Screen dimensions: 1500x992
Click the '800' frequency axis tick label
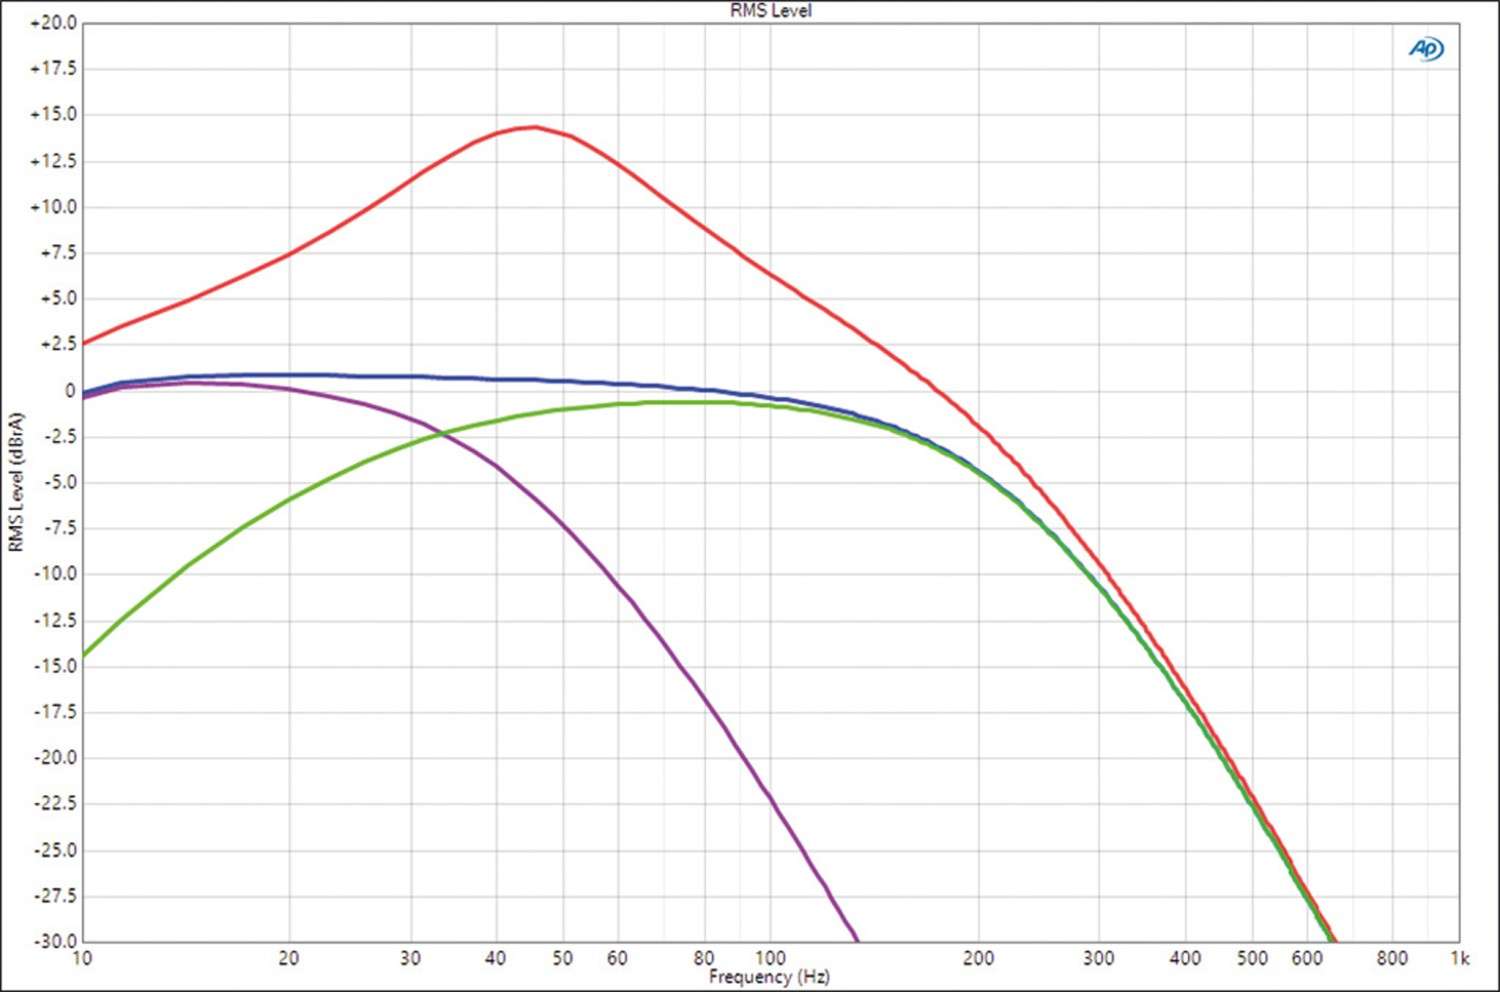(x=1392, y=958)
